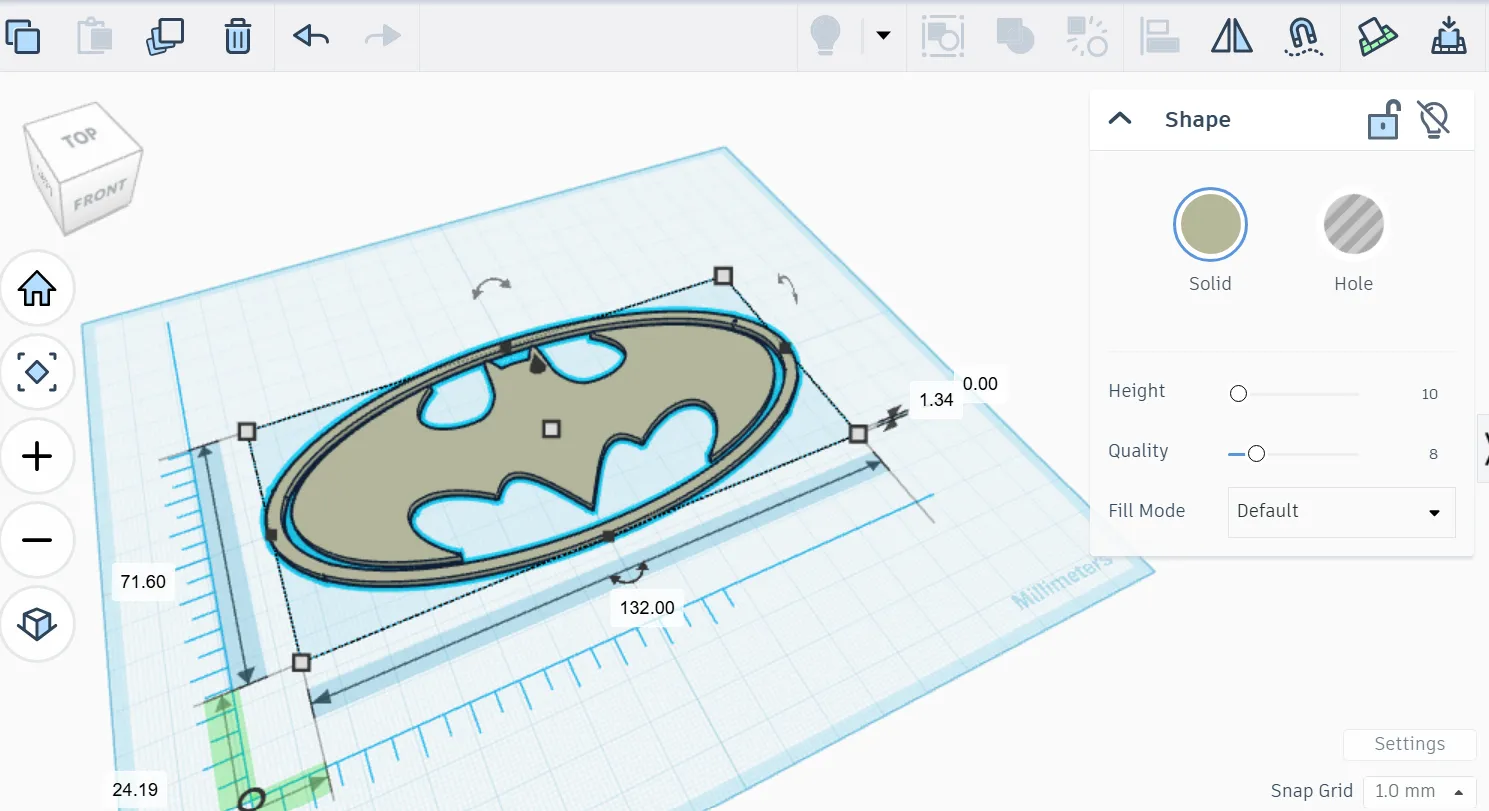
Task: Copy the selected shape
Action: coord(23,36)
